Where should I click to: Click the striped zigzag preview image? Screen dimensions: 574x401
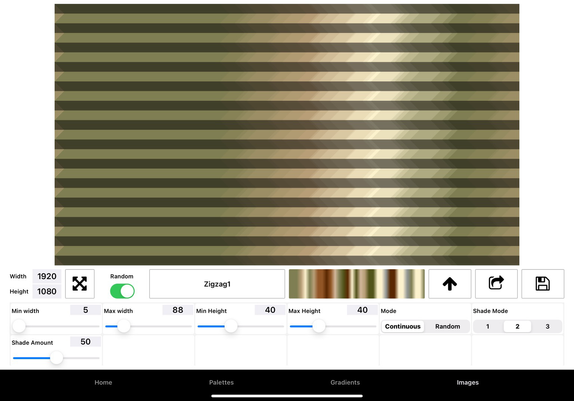point(287,134)
